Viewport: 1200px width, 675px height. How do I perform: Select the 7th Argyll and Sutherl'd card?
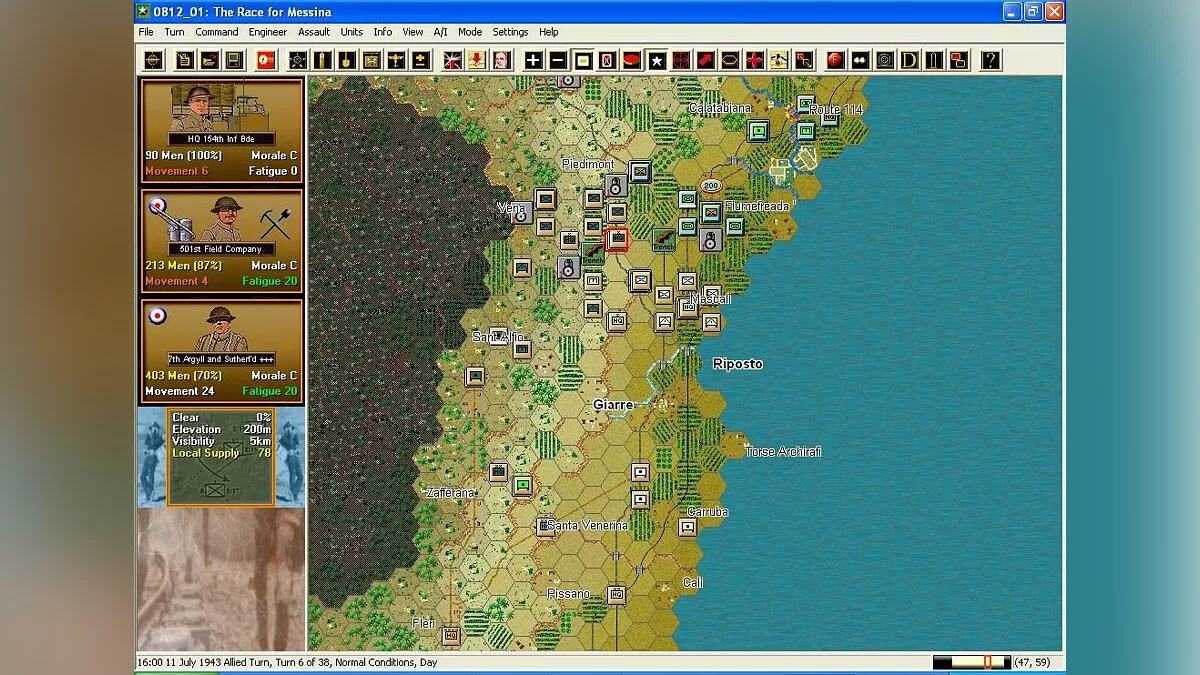pos(222,350)
